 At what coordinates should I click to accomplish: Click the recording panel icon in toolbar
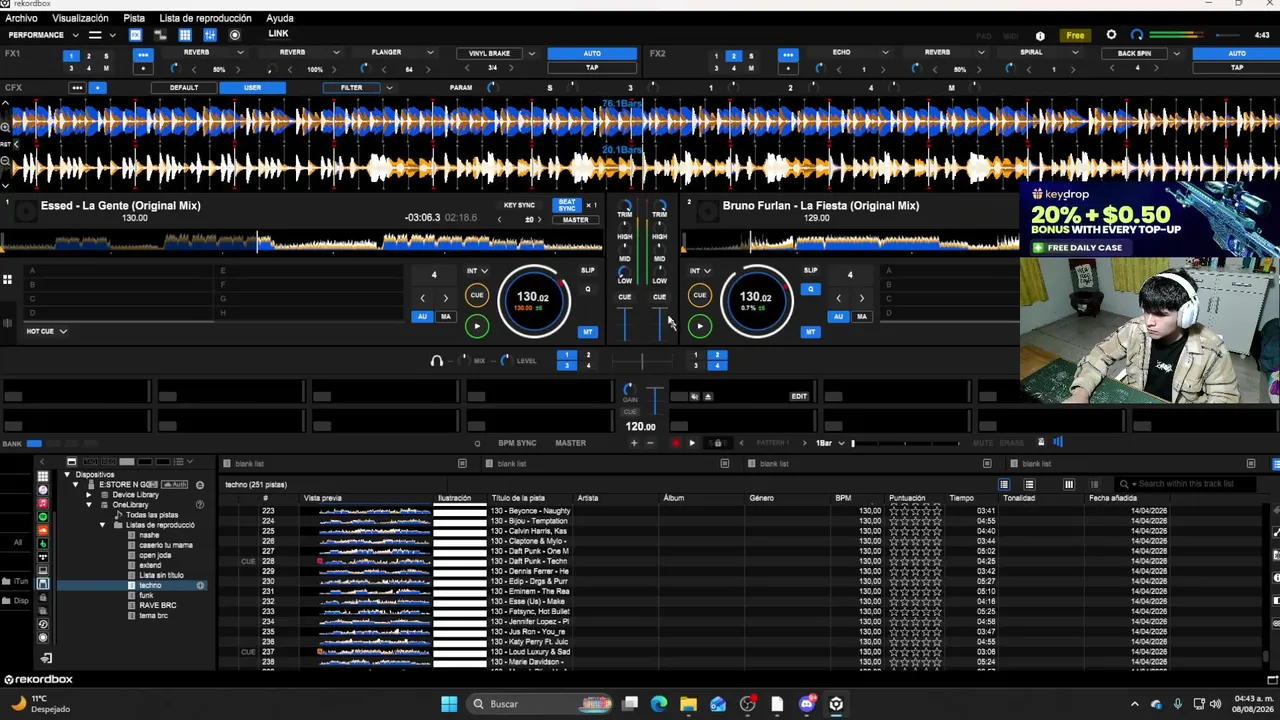tap(235, 35)
